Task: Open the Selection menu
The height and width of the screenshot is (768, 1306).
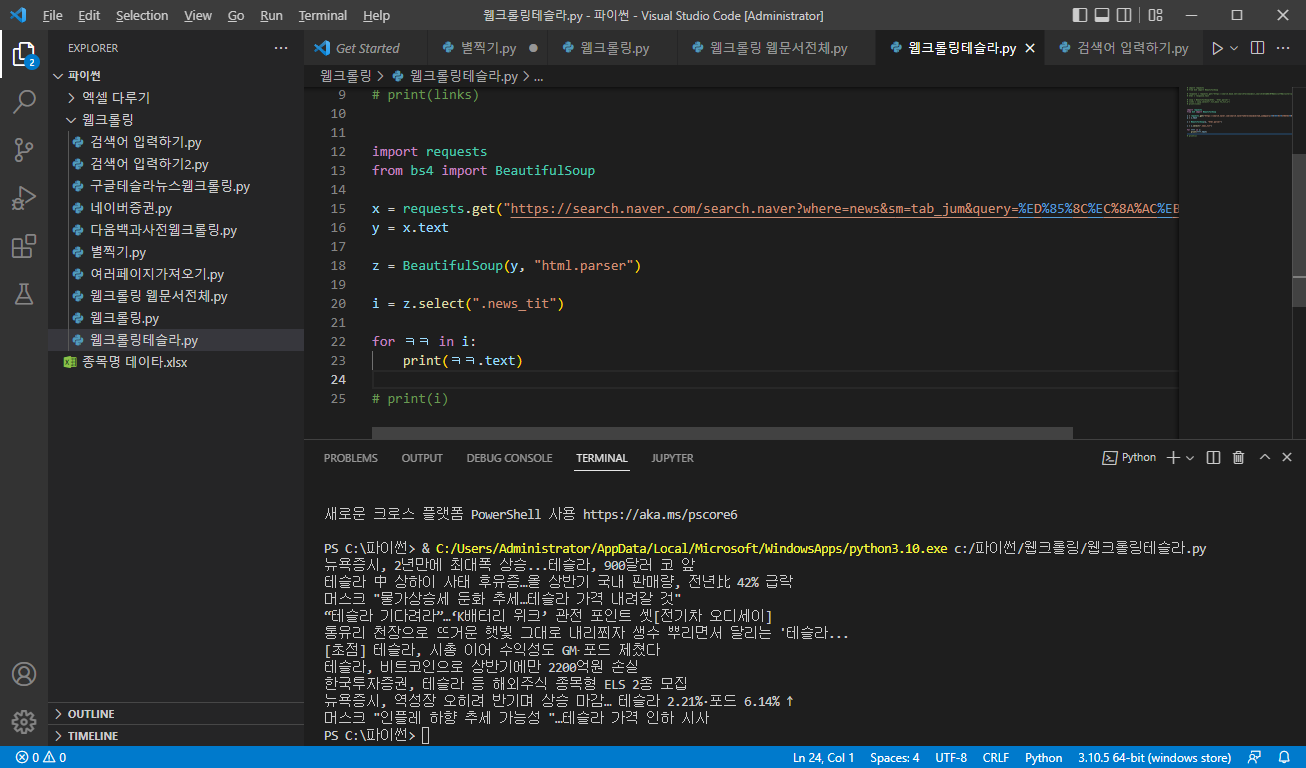Action: pos(142,15)
